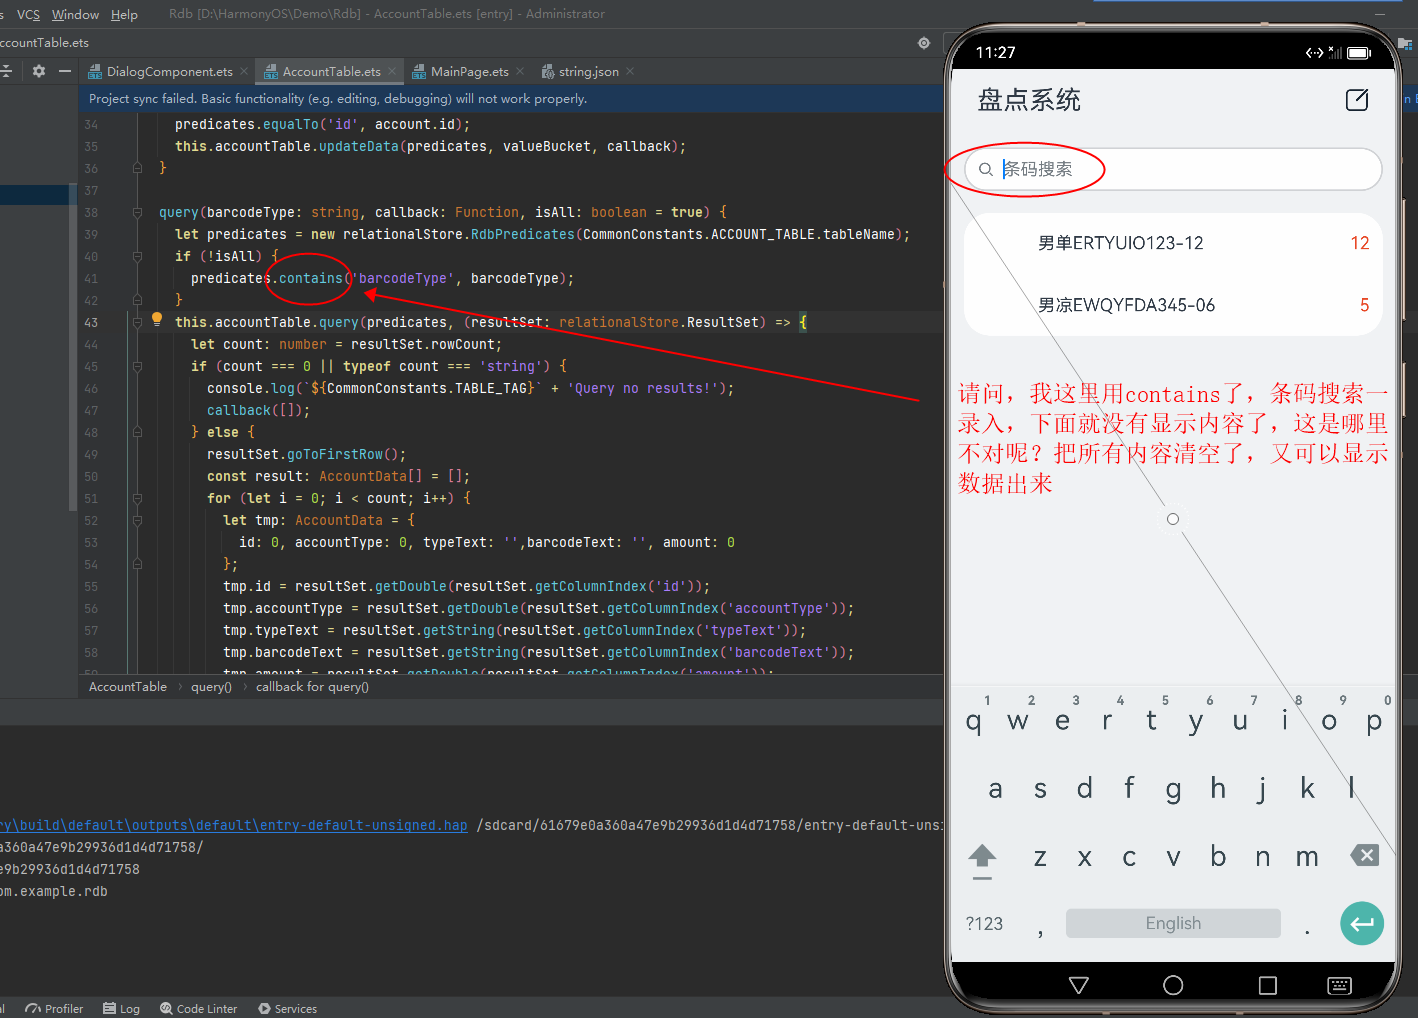
Task: Tap the k key on keyboard
Action: pos(1307,789)
